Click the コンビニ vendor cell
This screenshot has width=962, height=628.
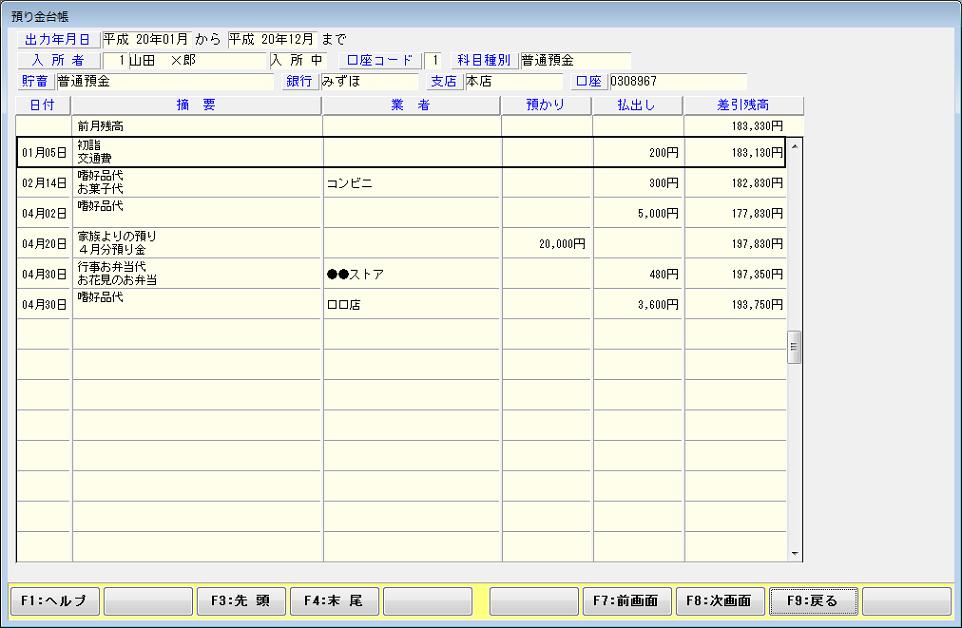pos(411,183)
